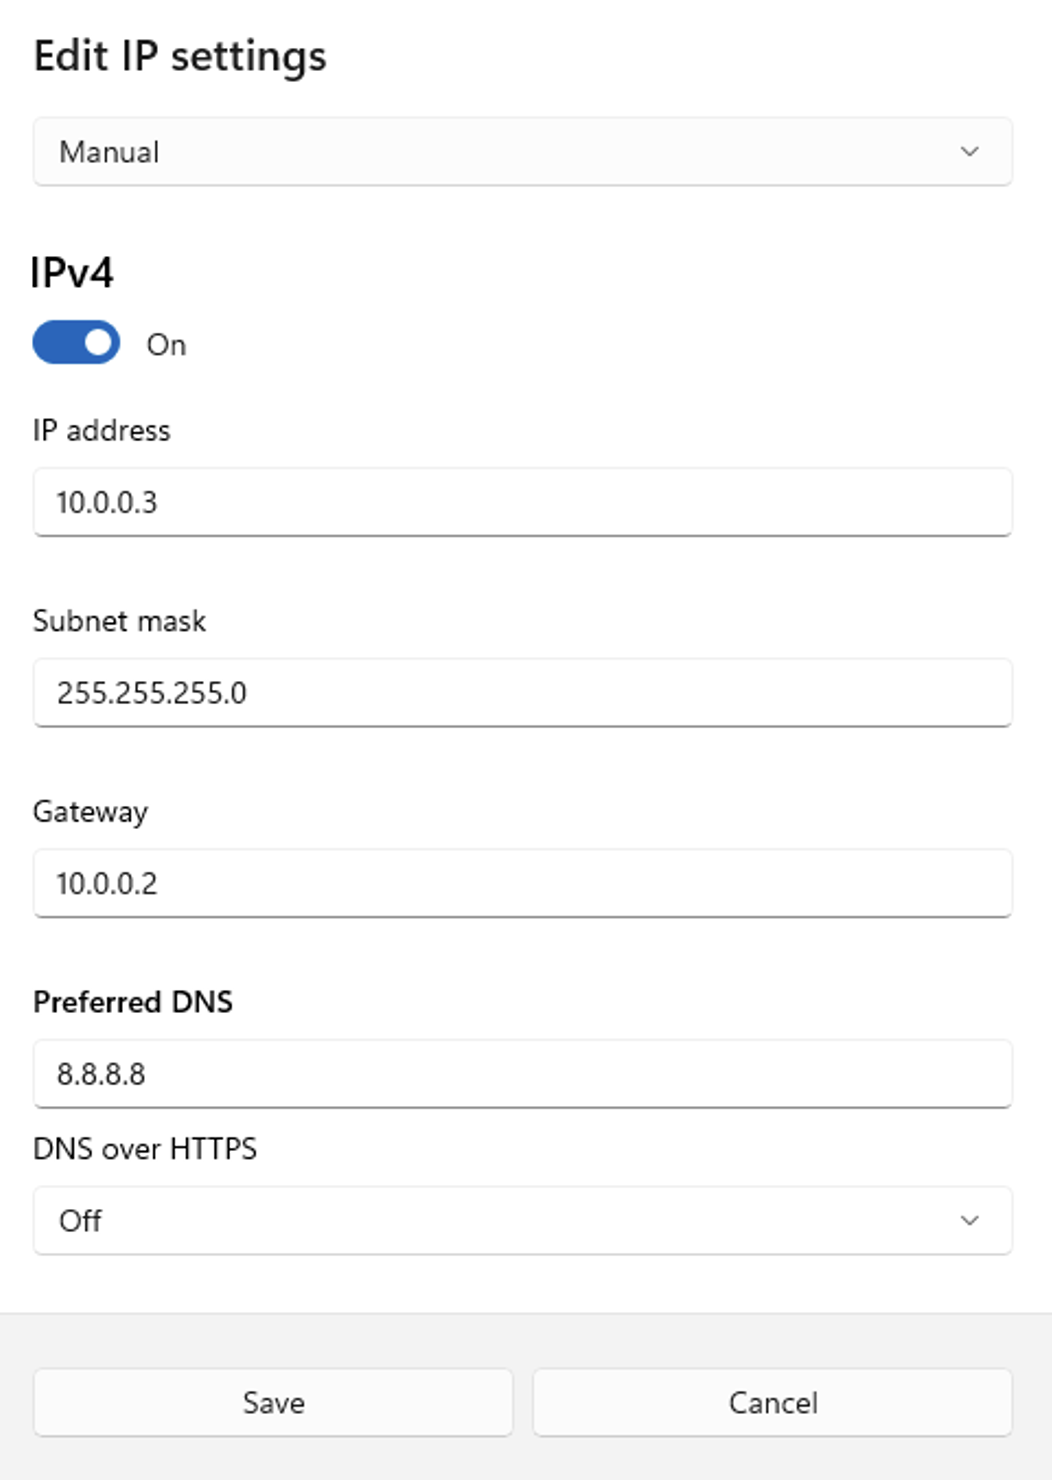The height and width of the screenshot is (1480, 1052).
Task: Click the Off value in DNS over HTTPS
Action: 80,1220
